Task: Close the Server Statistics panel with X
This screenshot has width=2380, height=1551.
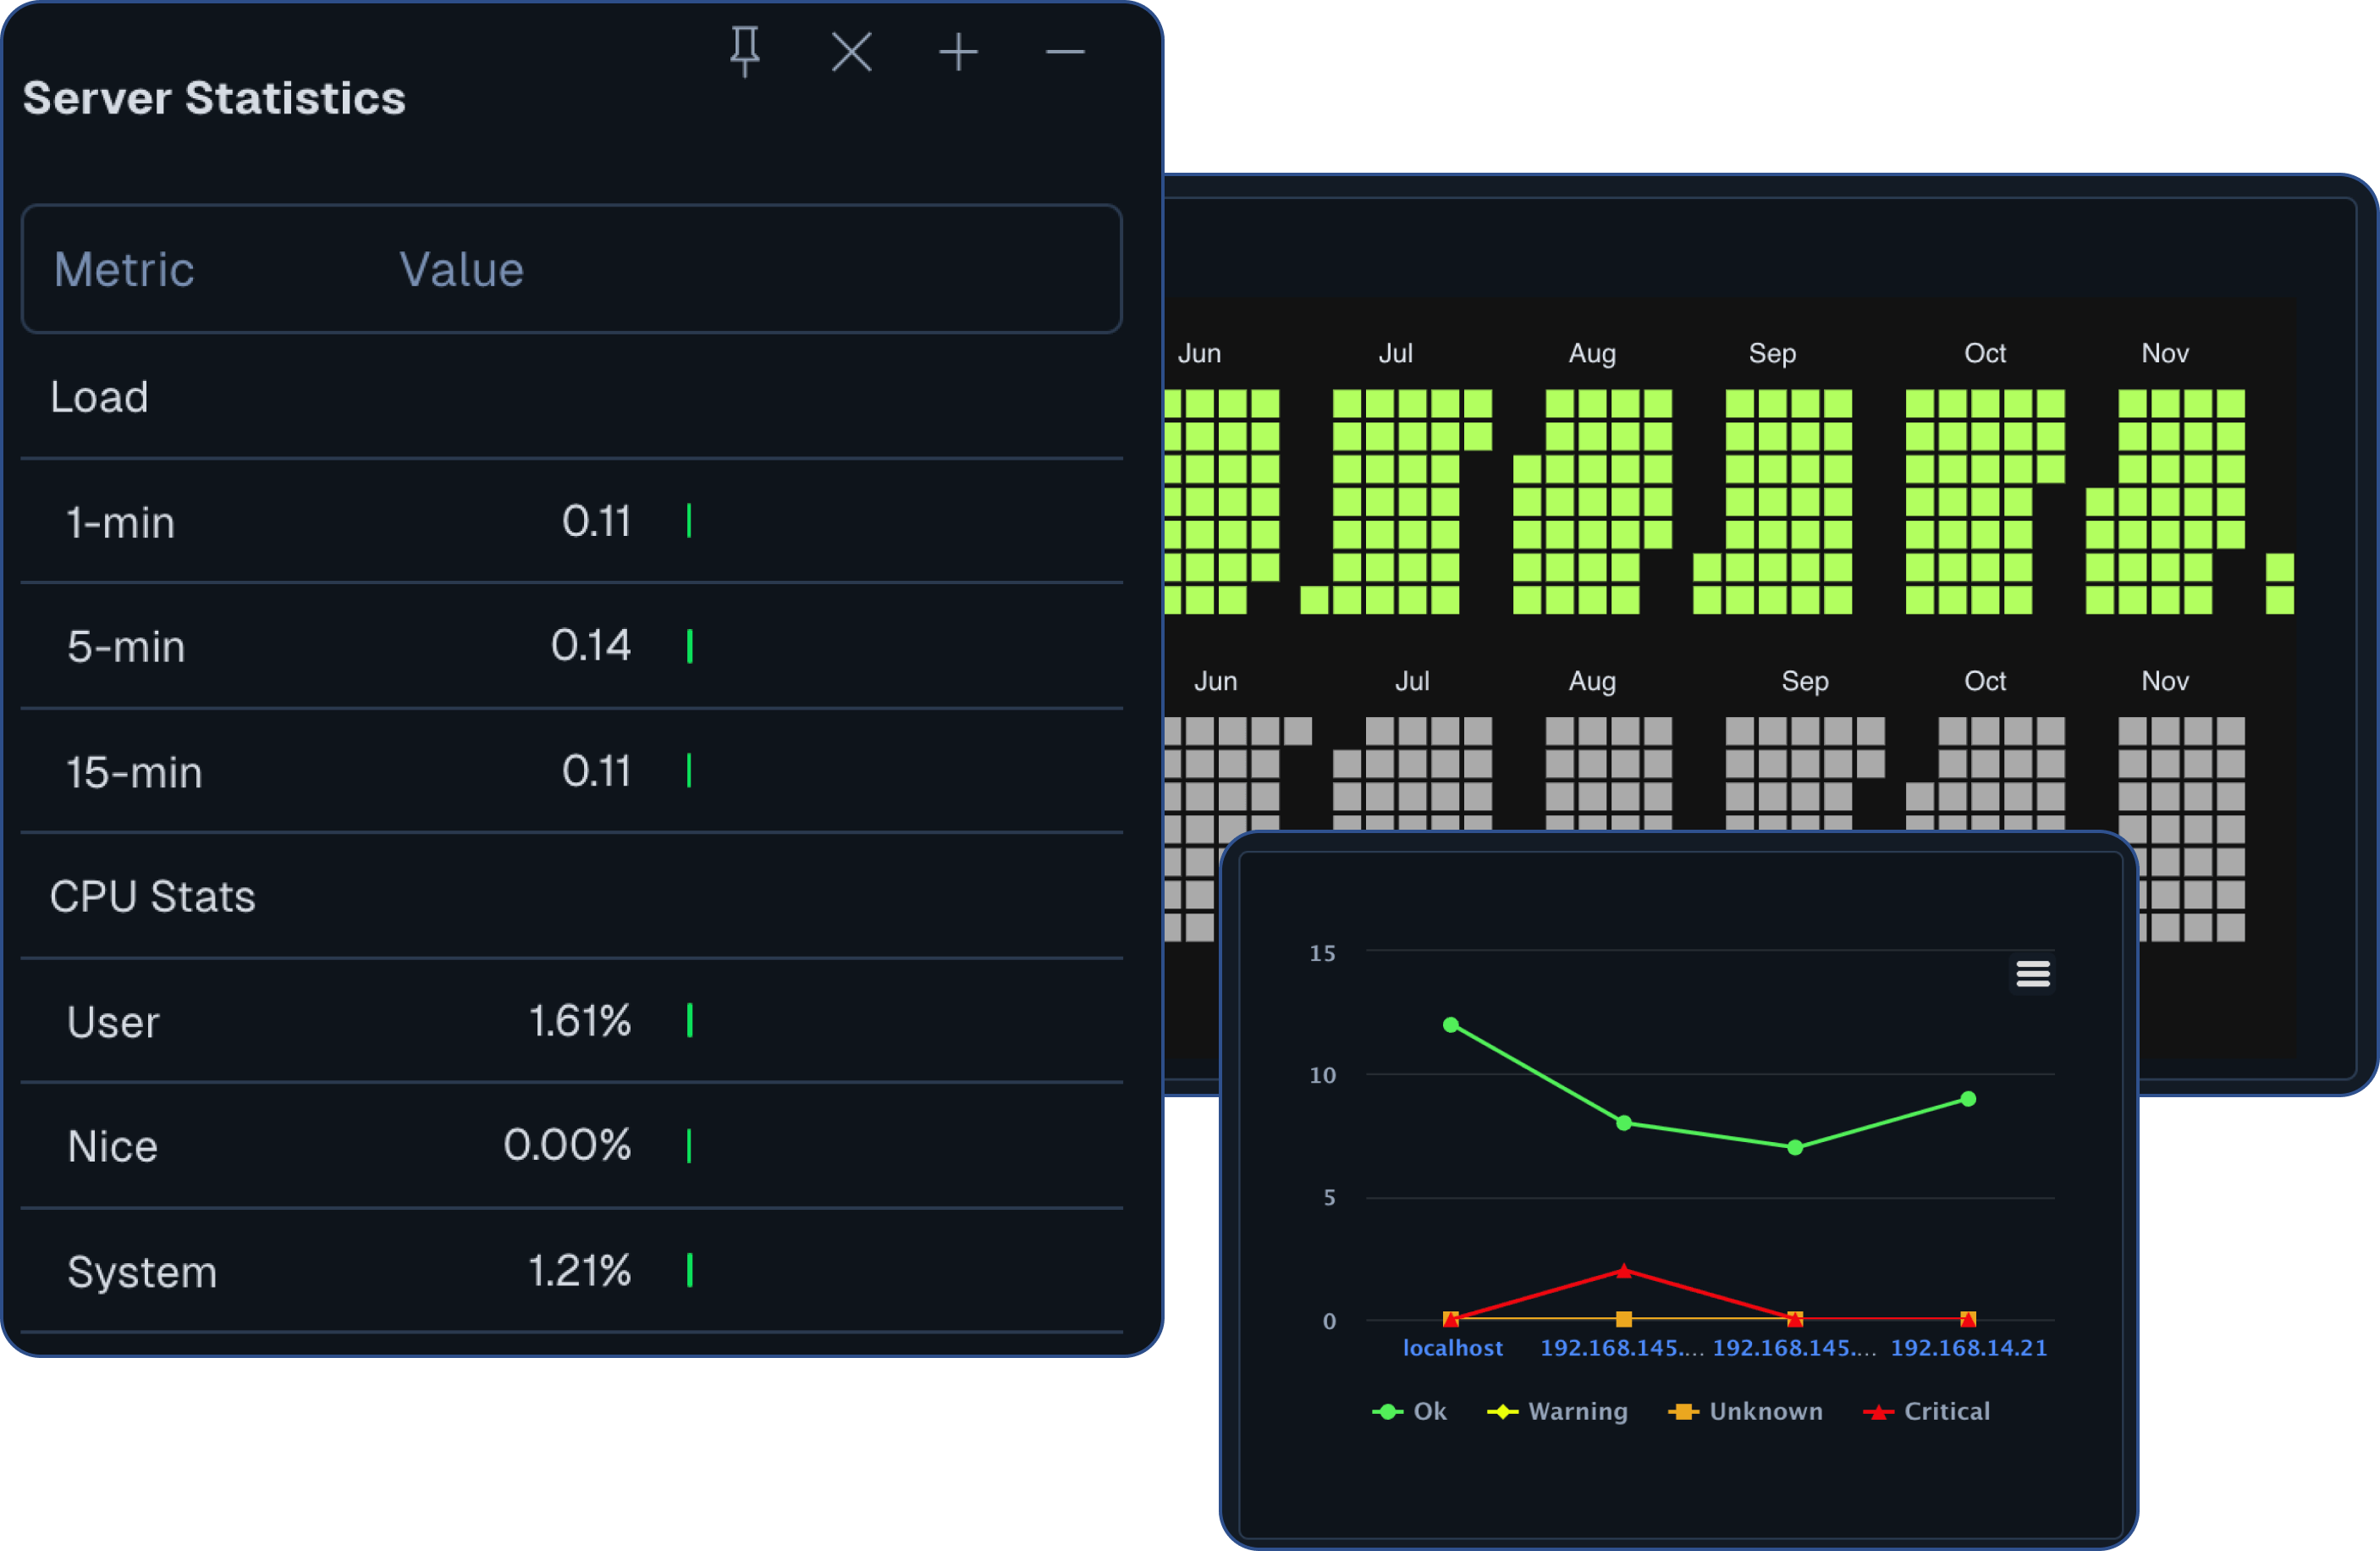Action: (851, 51)
